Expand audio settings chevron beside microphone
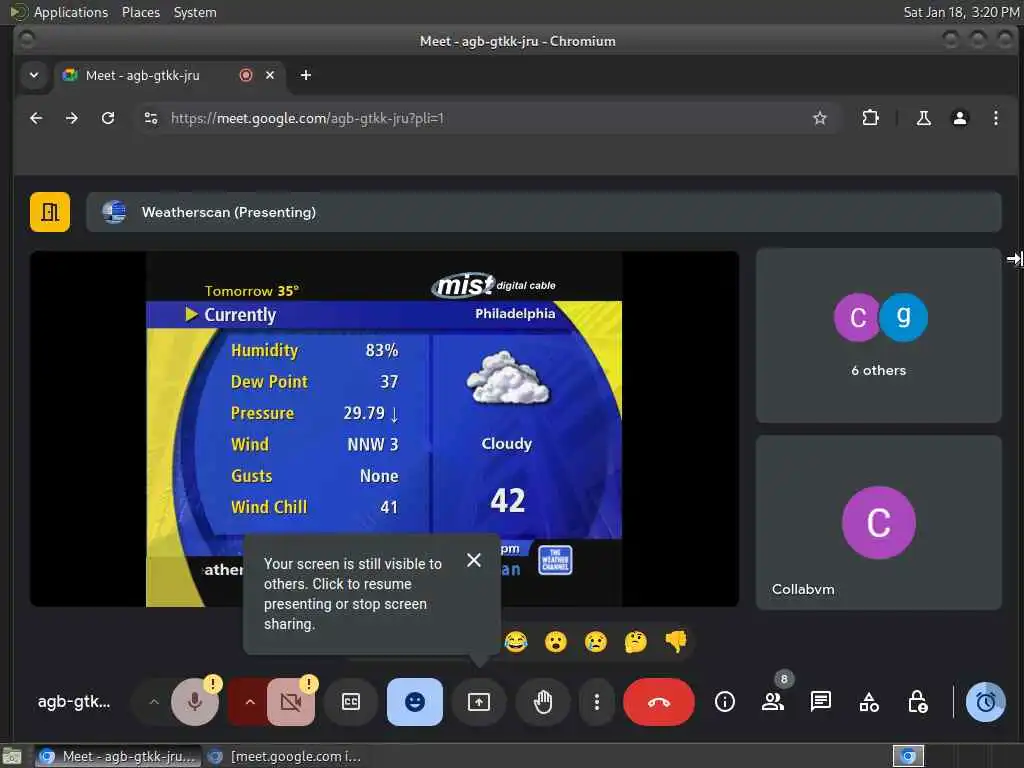 pyautogui.click(x=153, y=702)
